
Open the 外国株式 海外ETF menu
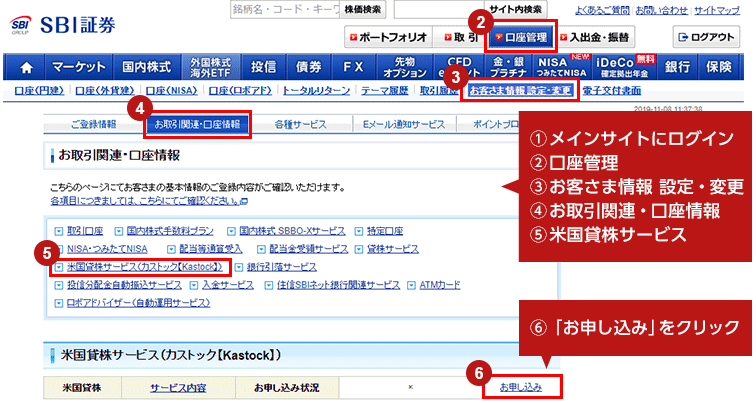click(211, 67)
